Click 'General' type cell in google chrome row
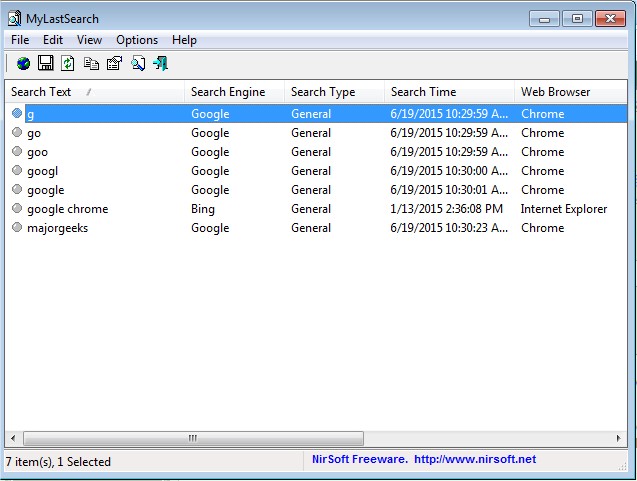Image resolution: width=637 pixels, height=481 pixels. pyautogui.click(x=311, y=209)
